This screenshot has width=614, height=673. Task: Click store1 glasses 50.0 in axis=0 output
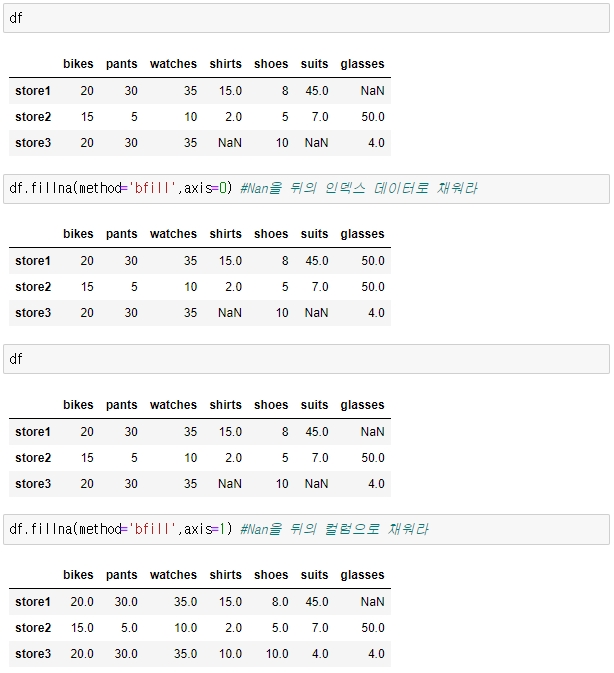point(373,261)
